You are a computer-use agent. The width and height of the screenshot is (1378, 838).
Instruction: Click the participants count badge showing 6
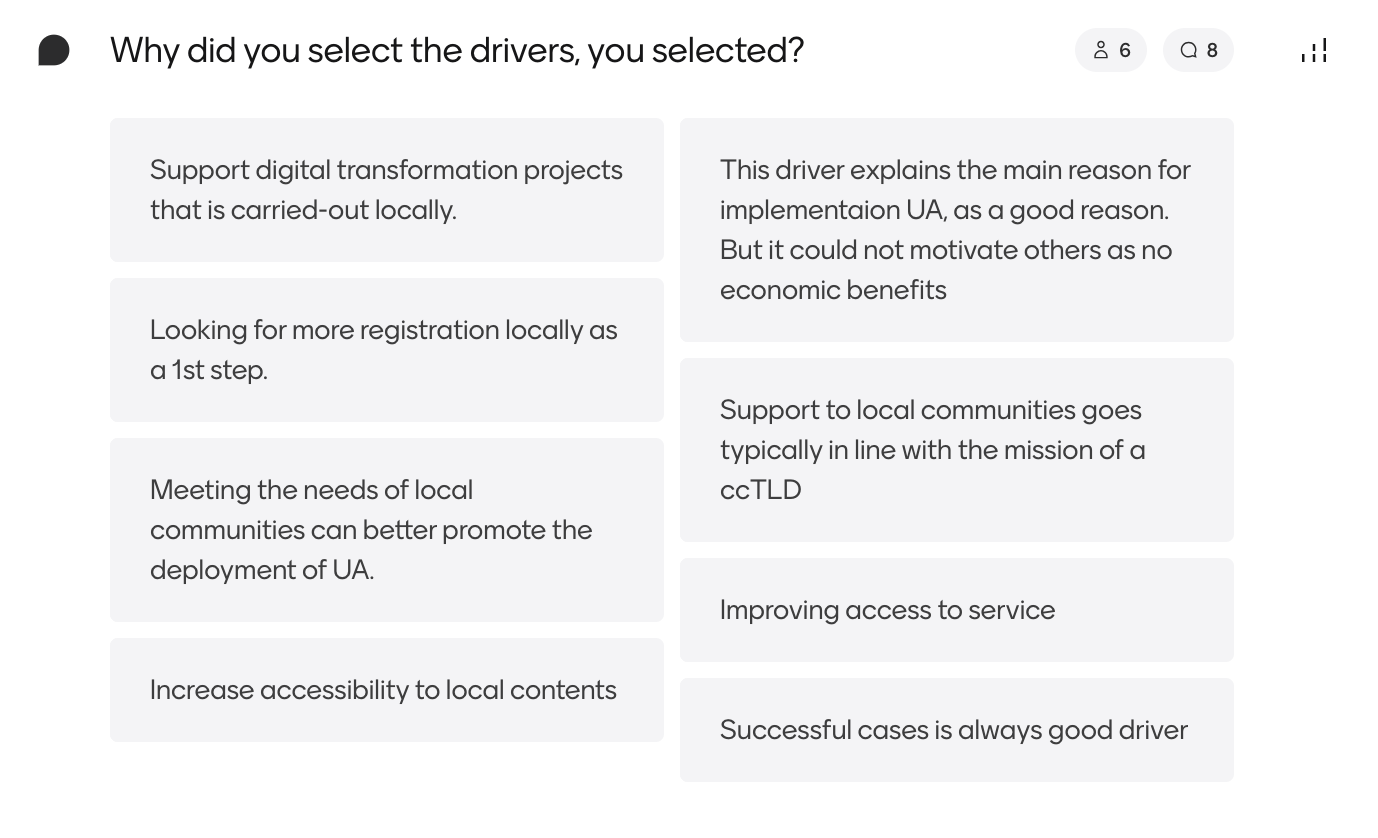click(x=1111, y=50)
